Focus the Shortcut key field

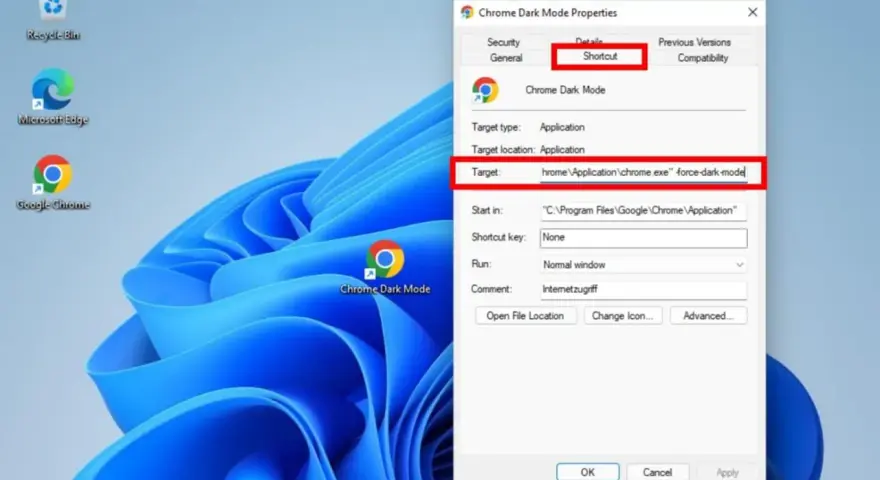click(x=644, y=237)
